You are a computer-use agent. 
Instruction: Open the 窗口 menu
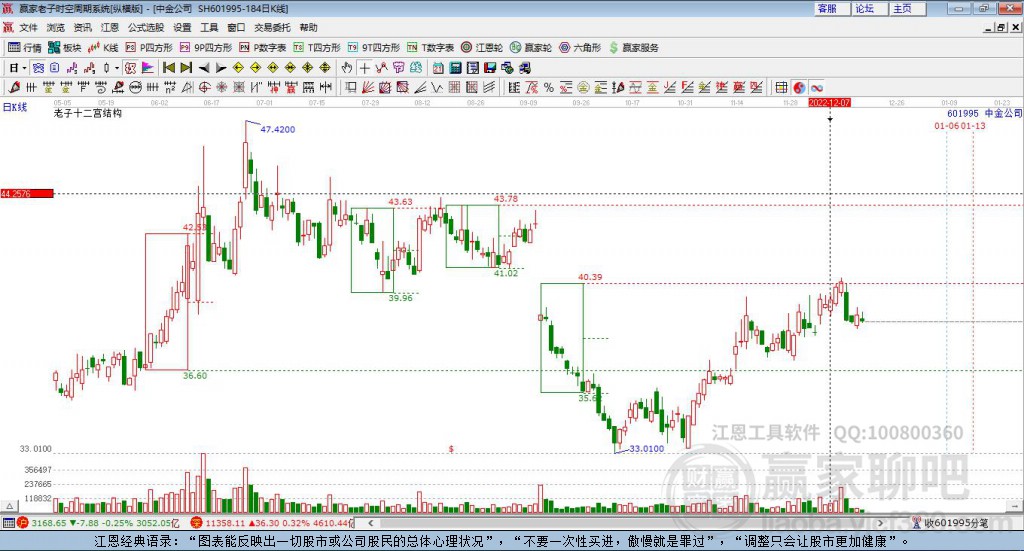point(236,27)
